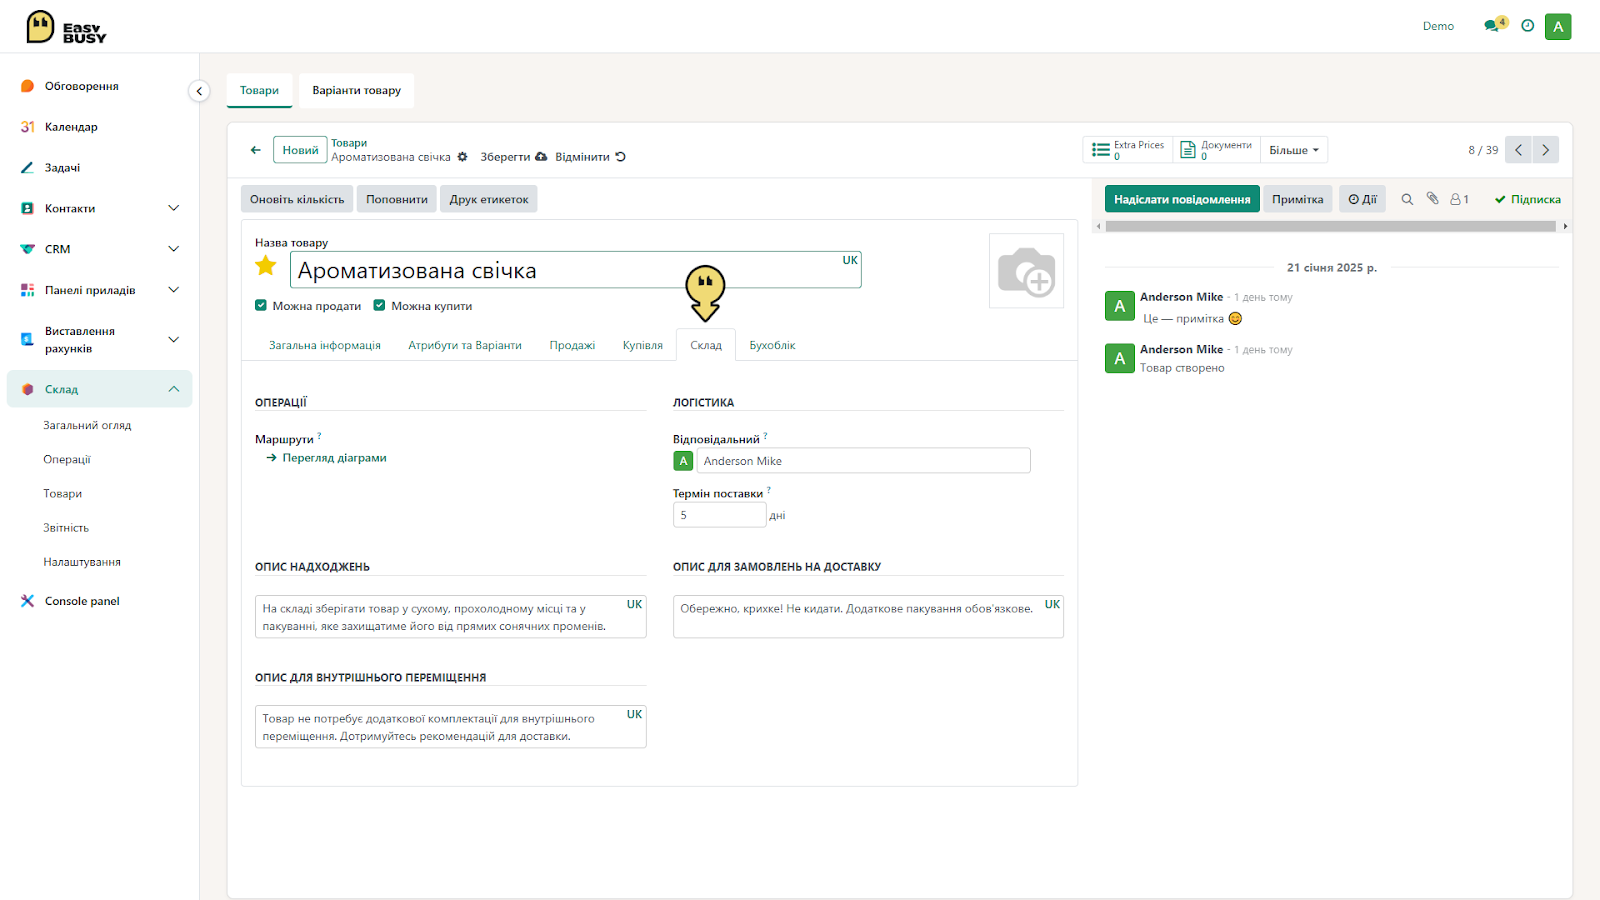Go back with the left arrow
The image size is (1600, 900).
tap(256, 150)
